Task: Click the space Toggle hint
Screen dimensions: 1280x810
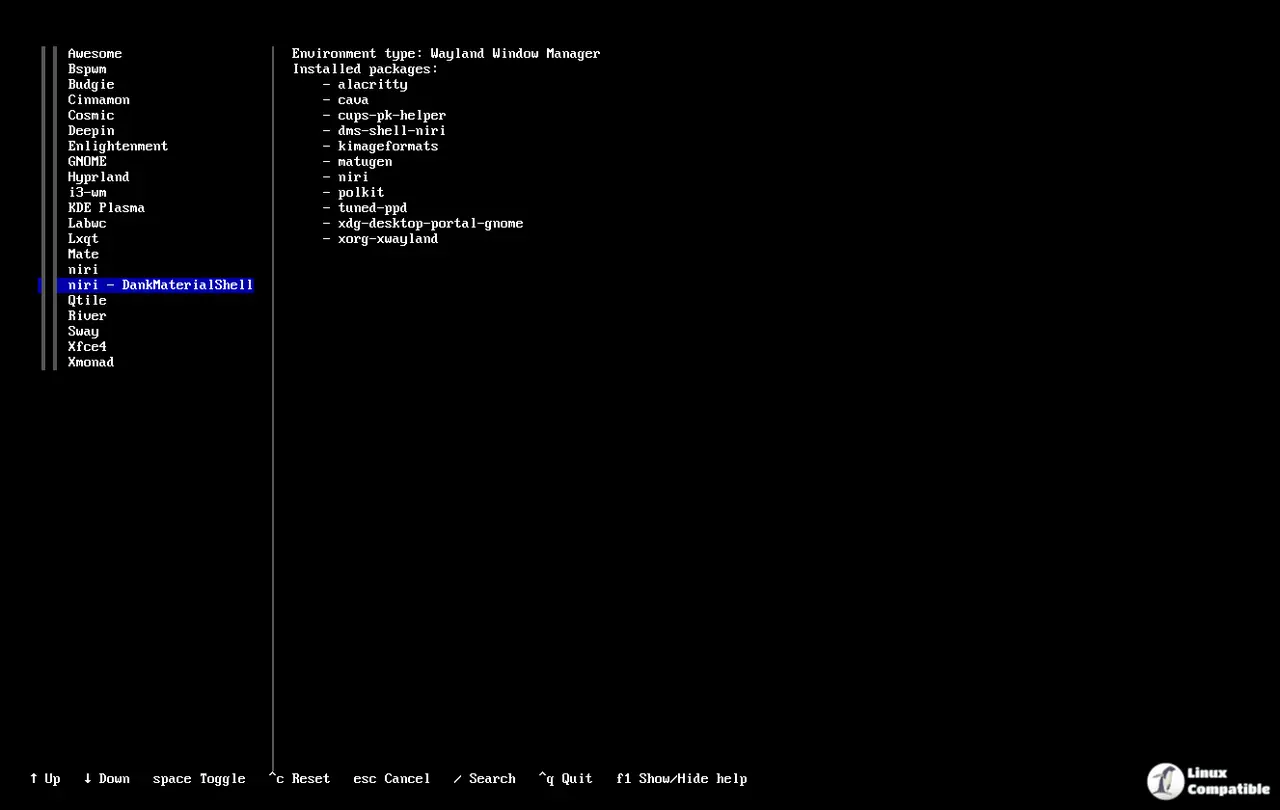Action: 199,779
